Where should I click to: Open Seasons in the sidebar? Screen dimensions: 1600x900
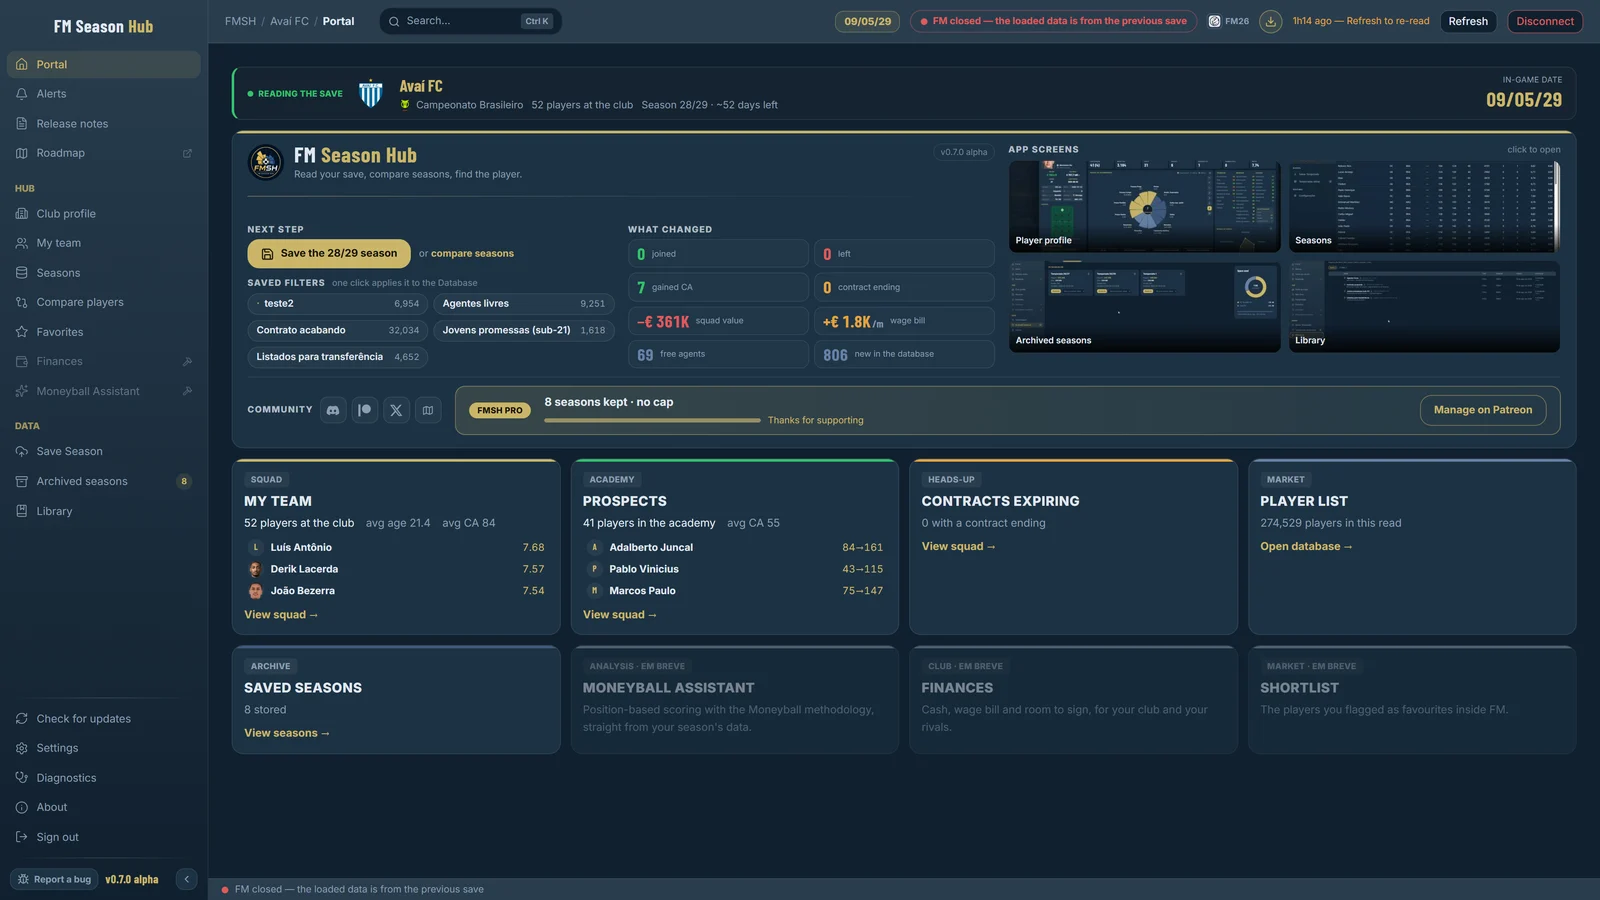104,273
